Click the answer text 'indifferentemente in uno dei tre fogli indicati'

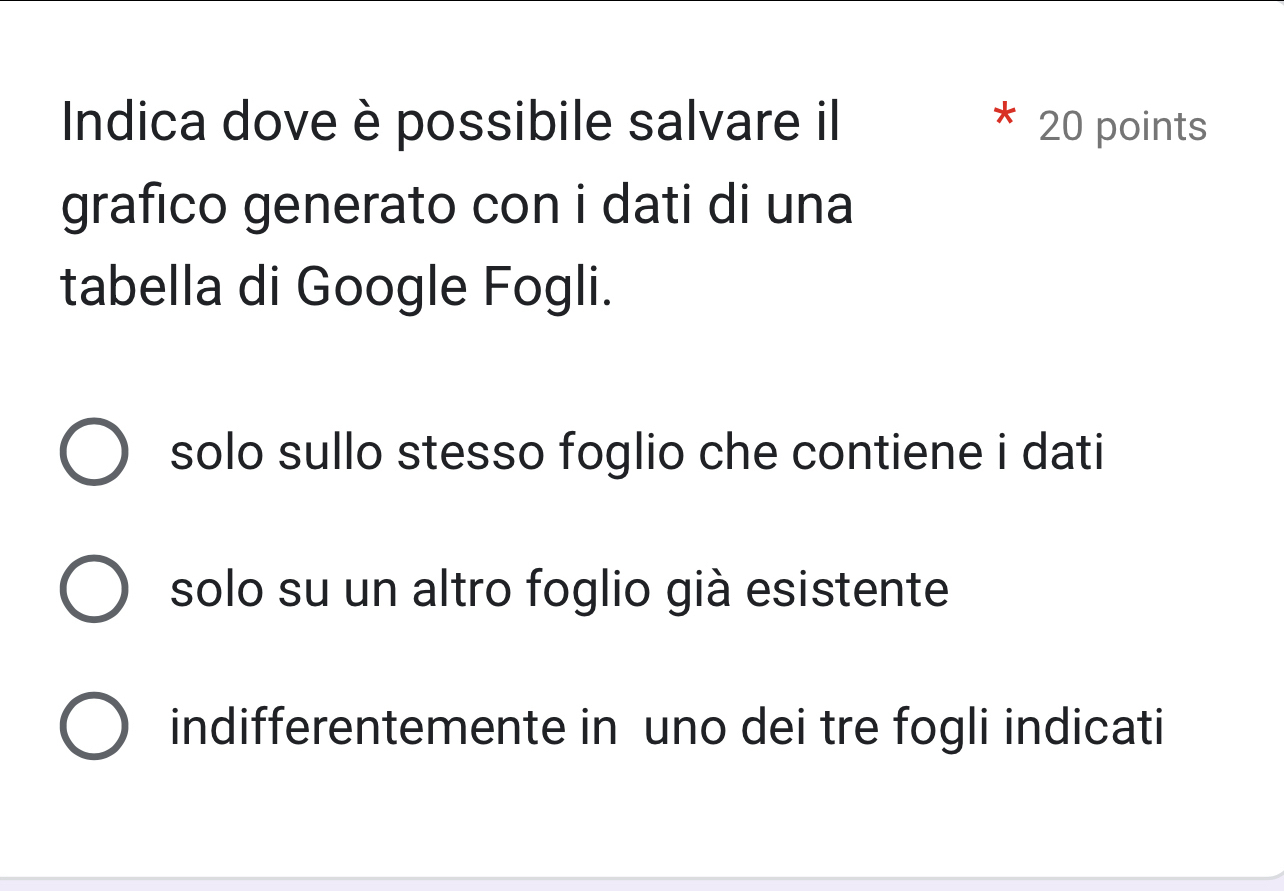(x=667, y=726)
